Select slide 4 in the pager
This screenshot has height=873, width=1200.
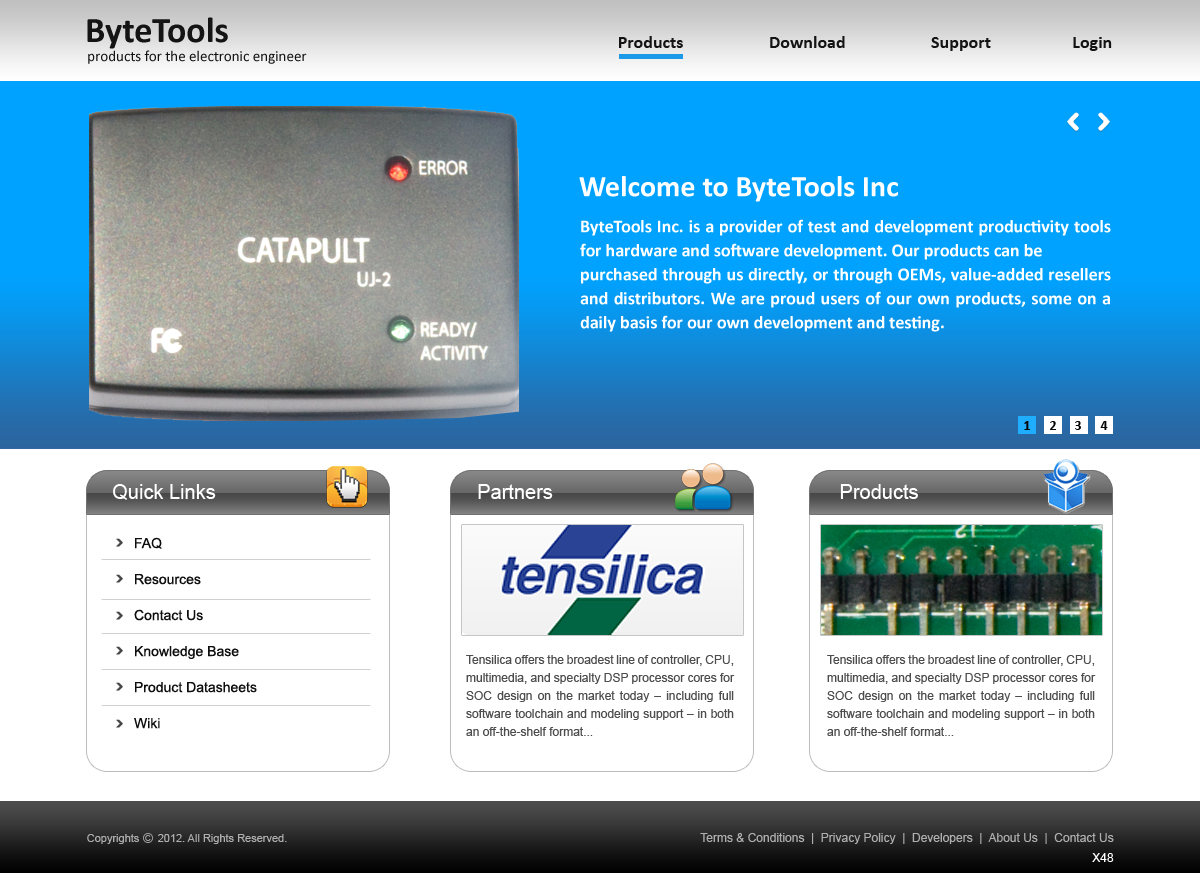tap(1104, 425)
